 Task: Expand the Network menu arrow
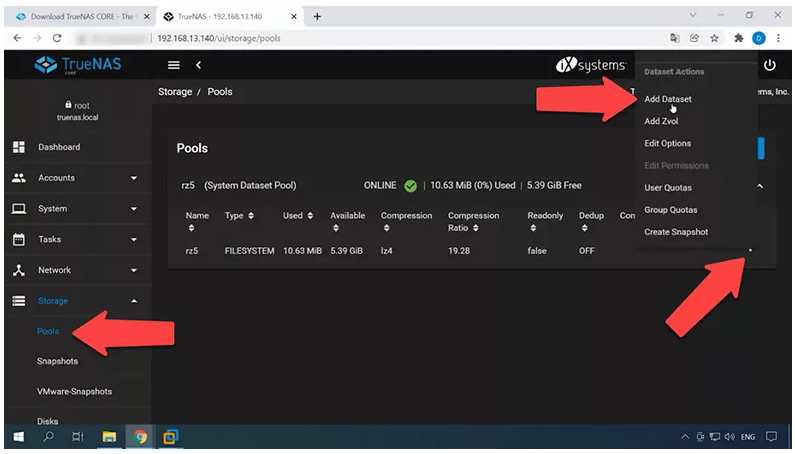tap(134, 270)
